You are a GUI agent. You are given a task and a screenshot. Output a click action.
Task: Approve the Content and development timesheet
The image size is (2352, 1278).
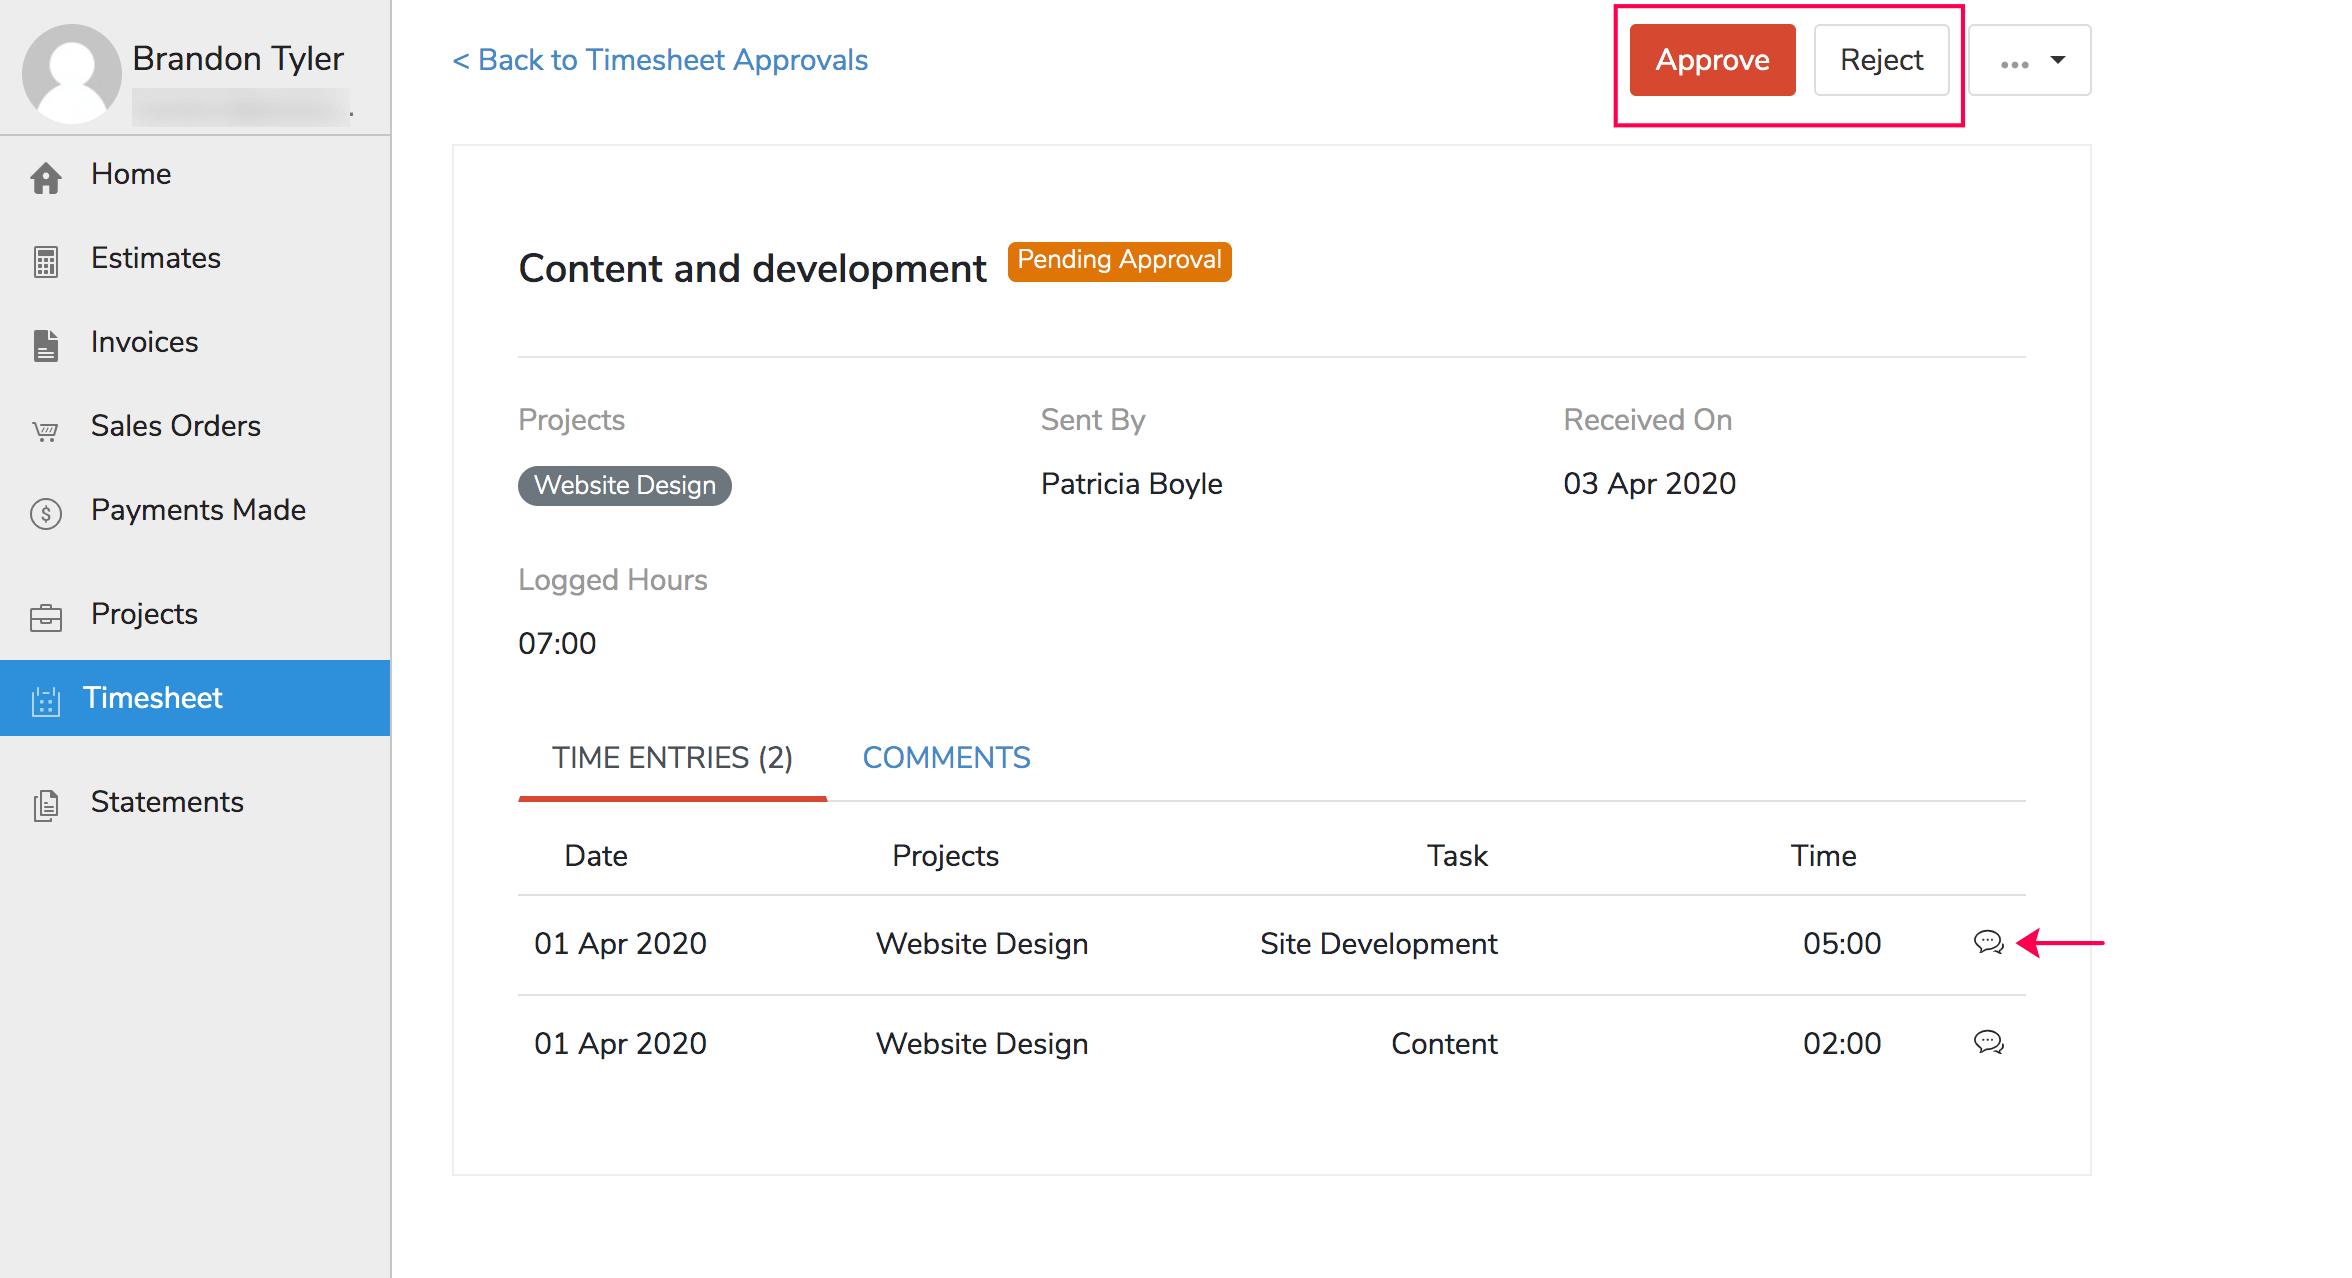coord(1711,60)
